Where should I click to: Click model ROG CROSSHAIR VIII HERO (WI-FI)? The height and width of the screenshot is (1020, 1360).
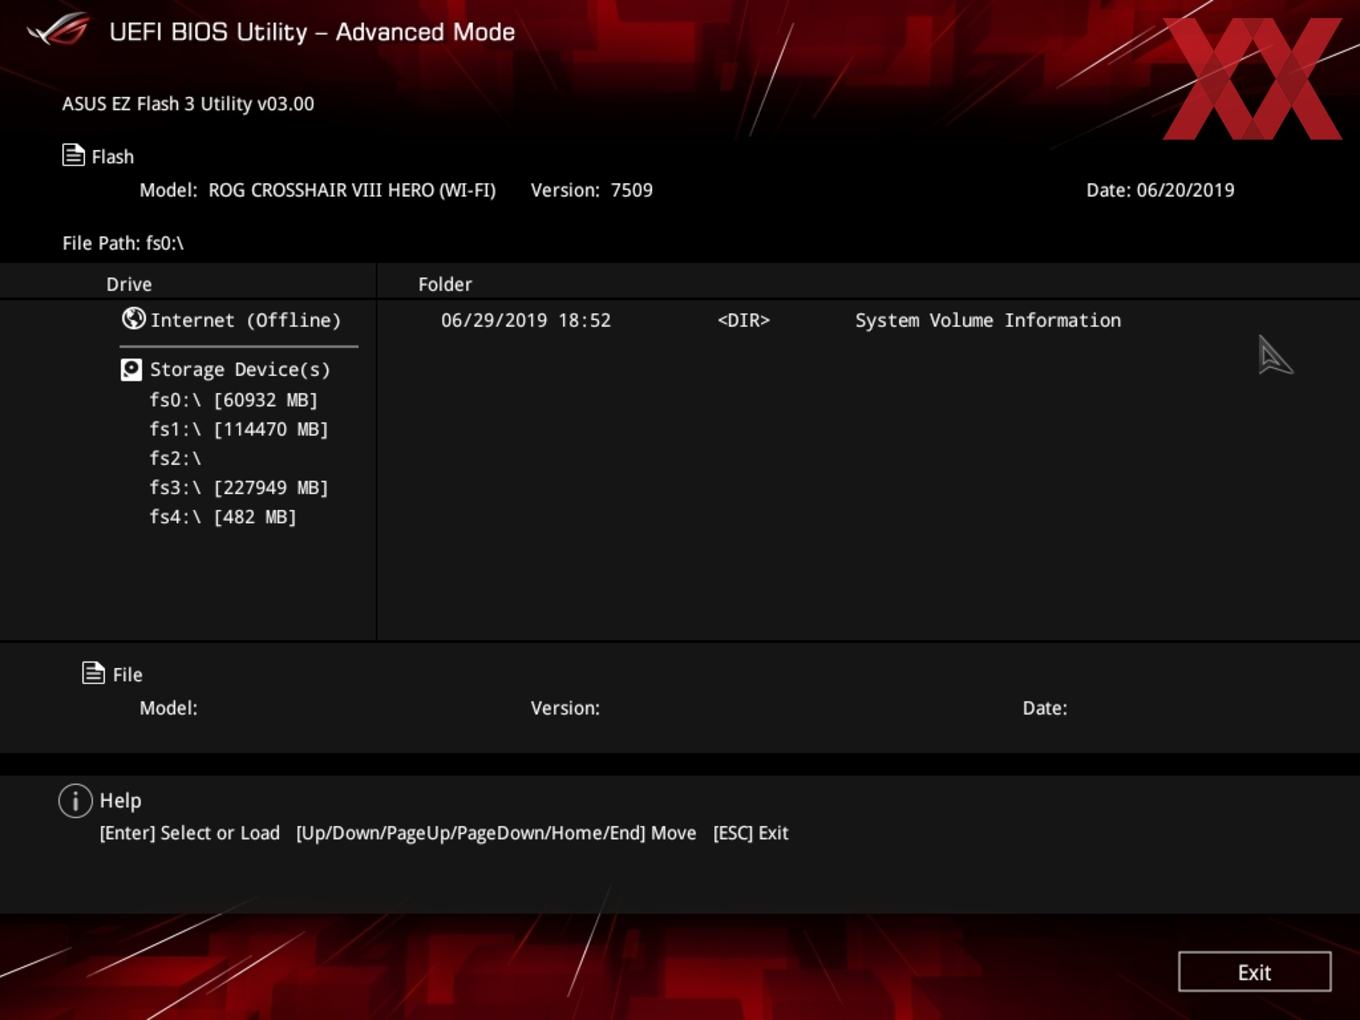click(x=352, y=190)
